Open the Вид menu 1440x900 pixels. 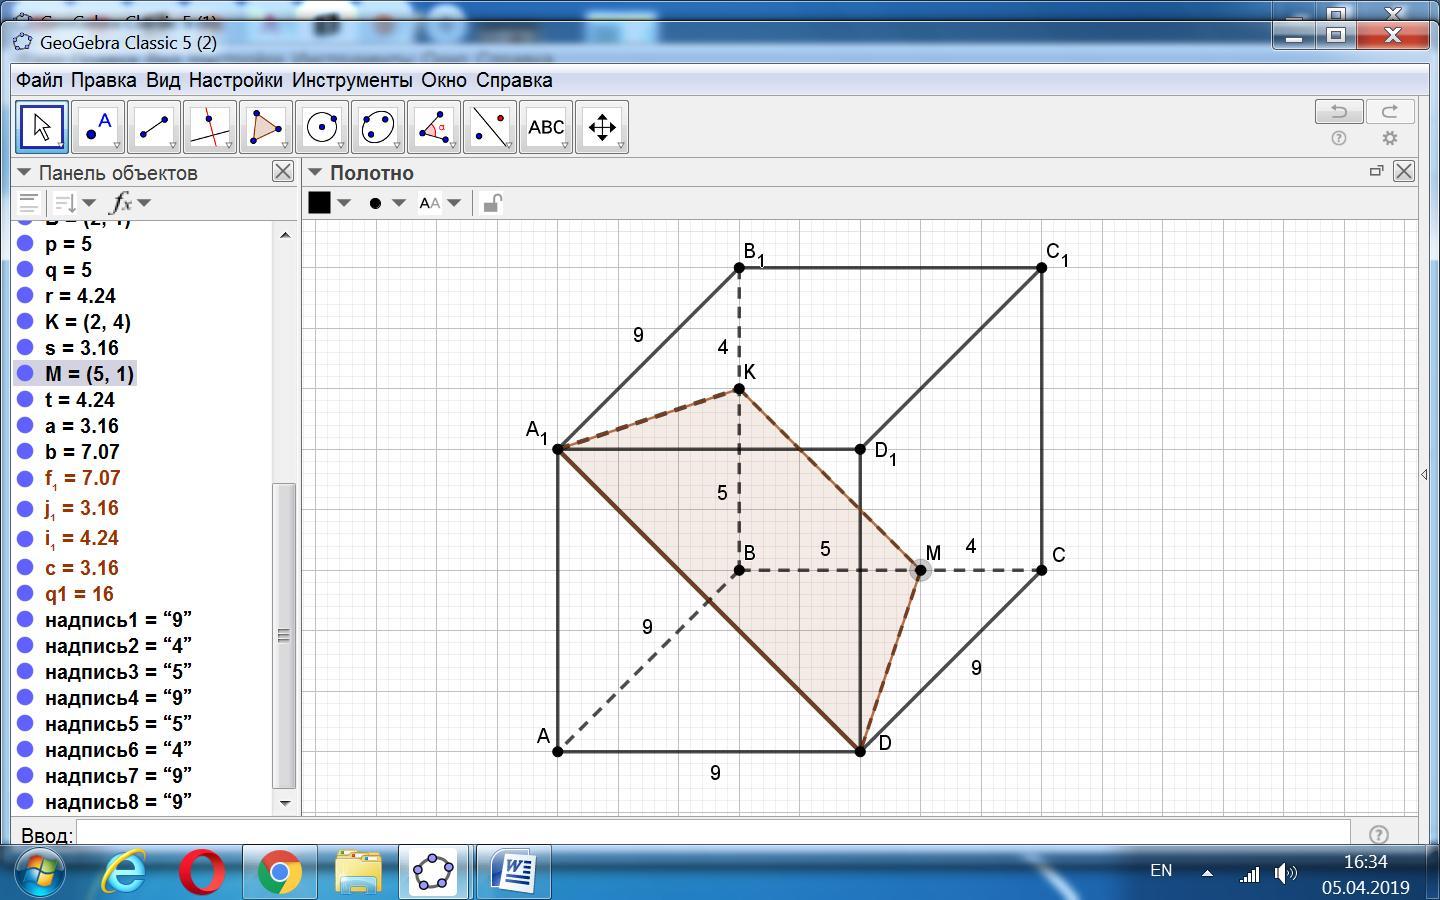pyautogui.click(x=163, y=80)
